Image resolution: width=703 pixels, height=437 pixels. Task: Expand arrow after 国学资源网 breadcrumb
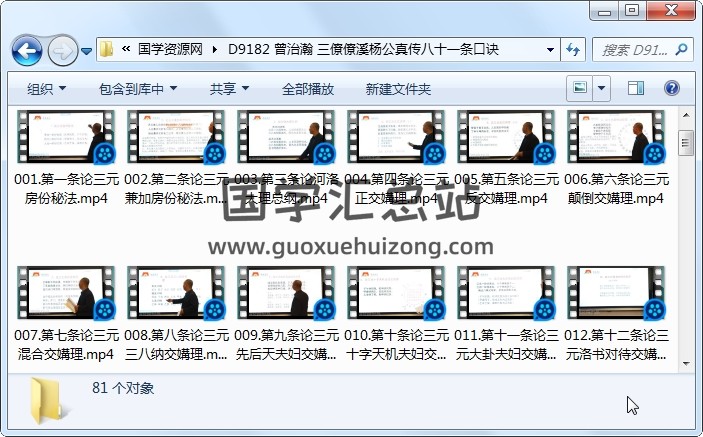[x=215, y=49]
